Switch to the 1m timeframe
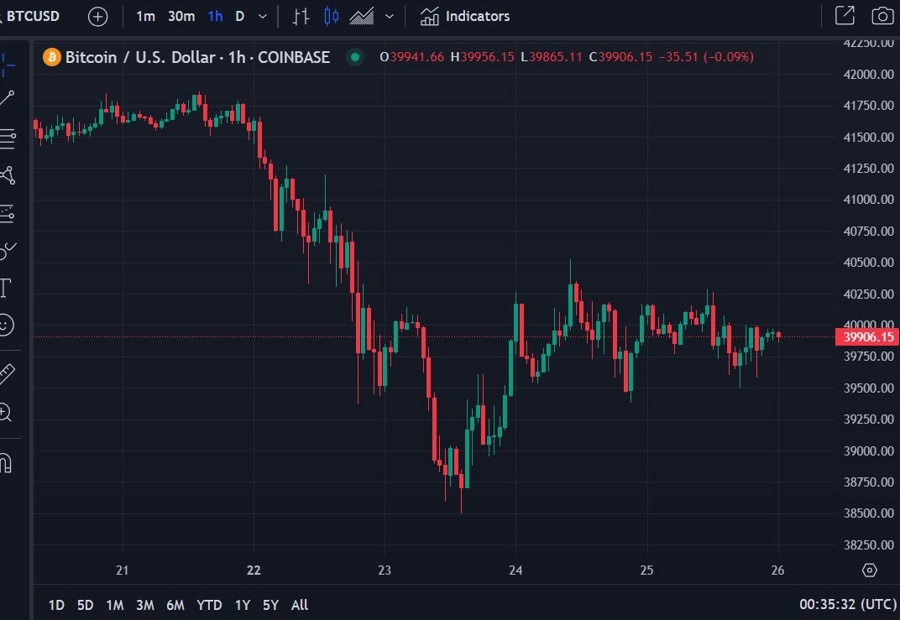This screenshot has width=900, height=620. pyautogui.click(x=145, y=17)
